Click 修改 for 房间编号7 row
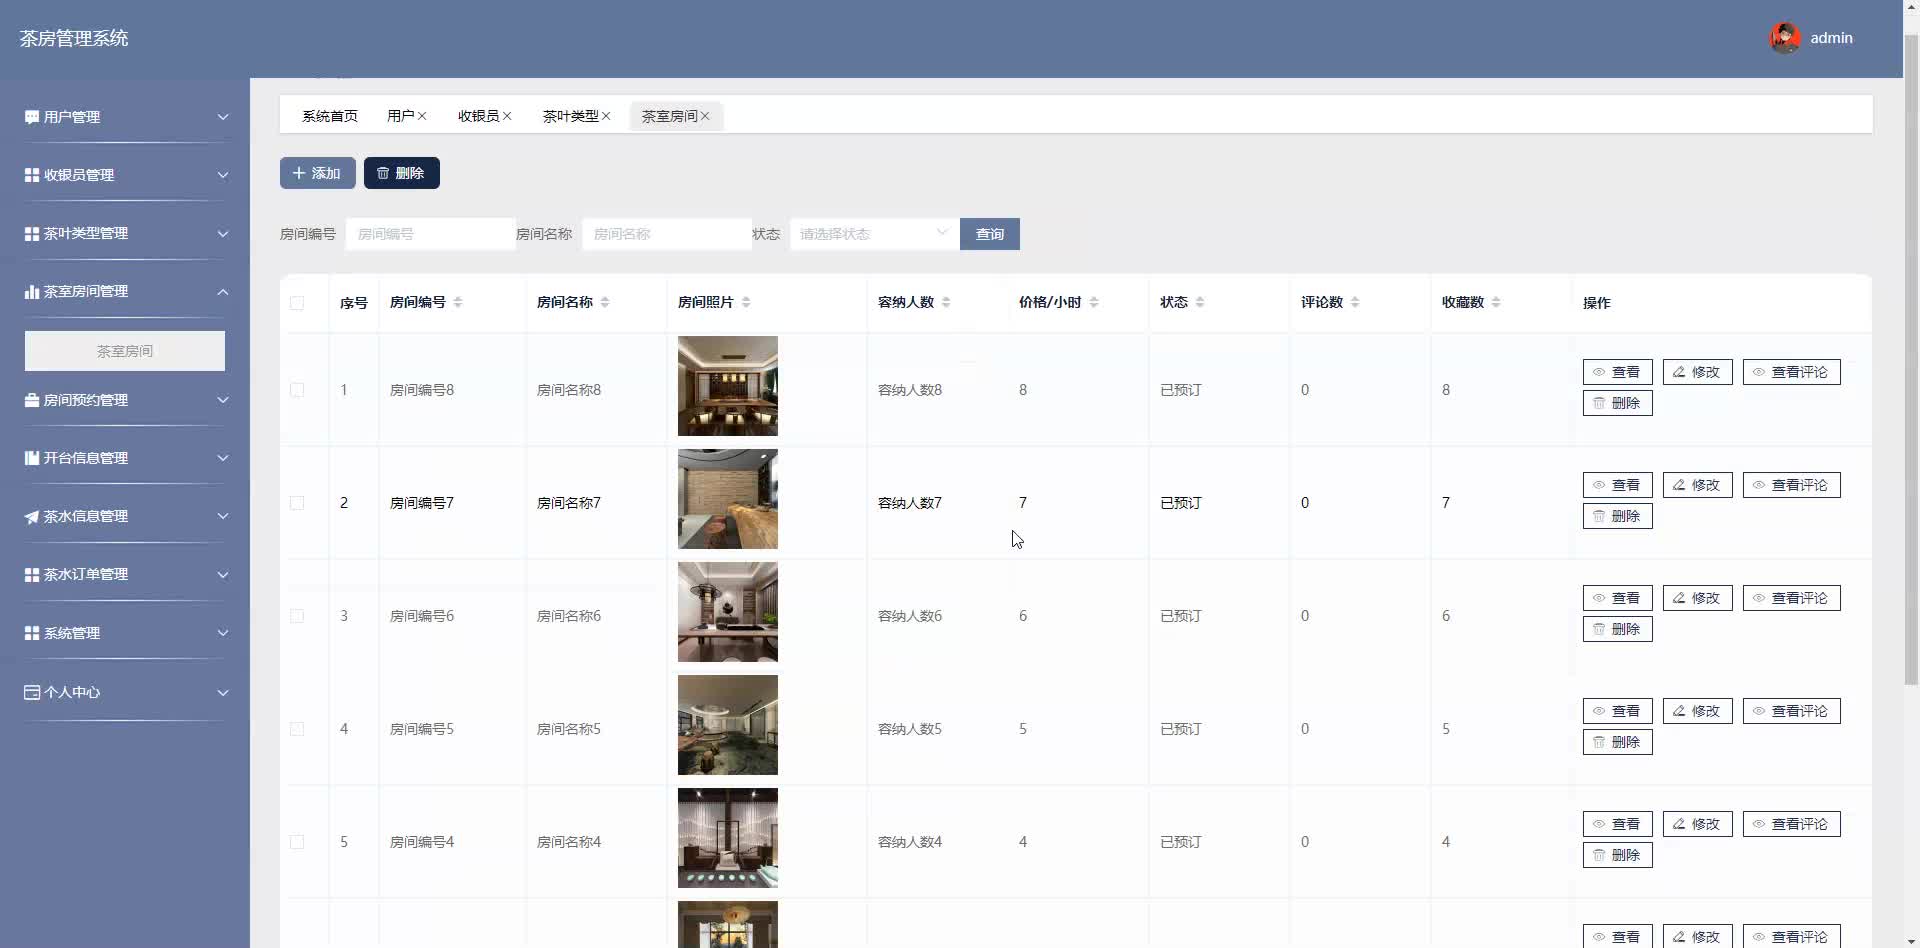This screenshot has width=1920, height=948. click(1697, 485)
